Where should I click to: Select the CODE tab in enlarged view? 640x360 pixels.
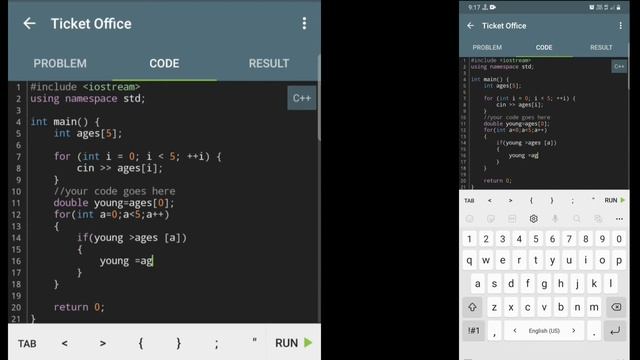tap(164, 64)
